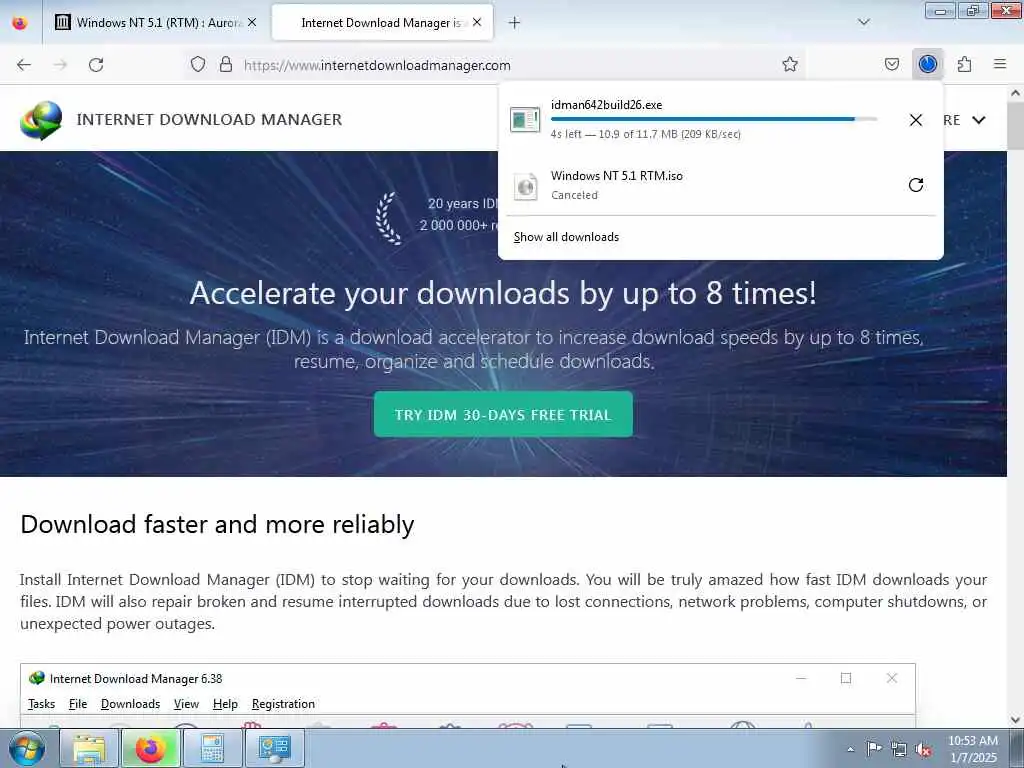Screen dimensions: 1024x768
Task: Click the Download faster and more reliably heading
Action: [x=217, y=524]
